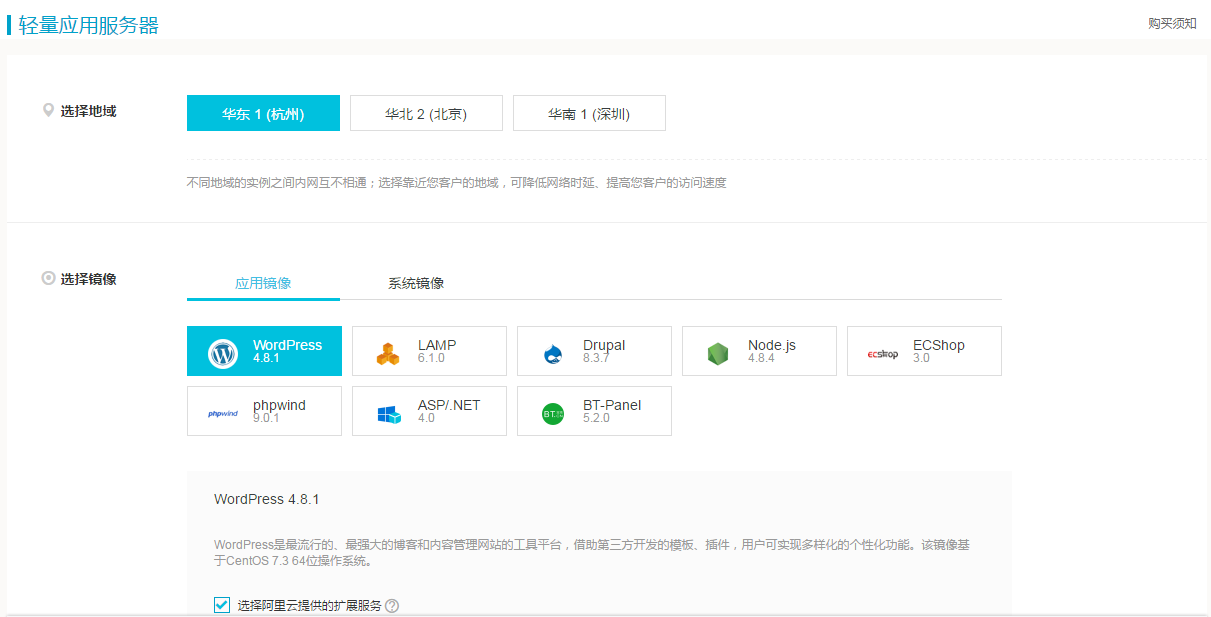Click the WordPress是最流行的 description paragraph
1211x617 pixels.
tap(592, 553)
